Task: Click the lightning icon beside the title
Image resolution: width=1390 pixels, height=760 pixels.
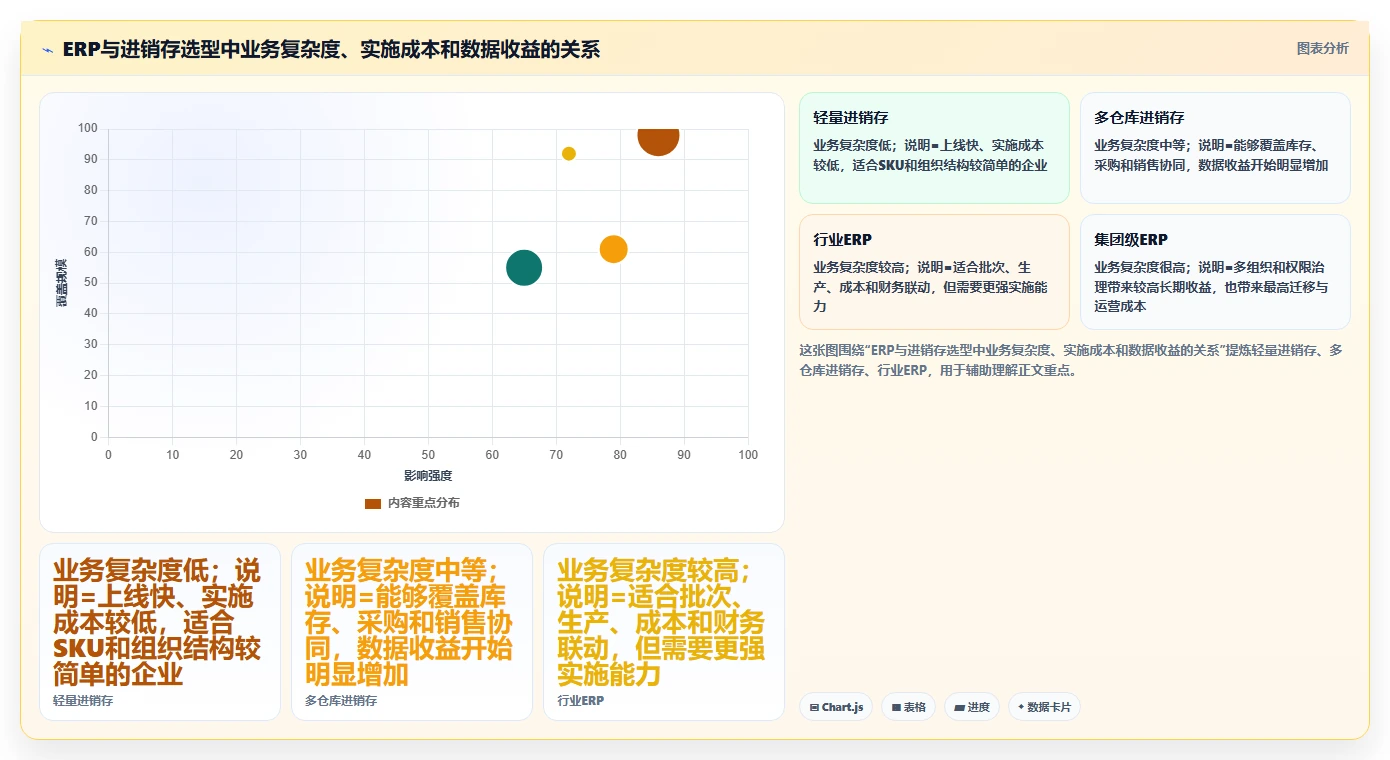Action: tap(47, 49)
